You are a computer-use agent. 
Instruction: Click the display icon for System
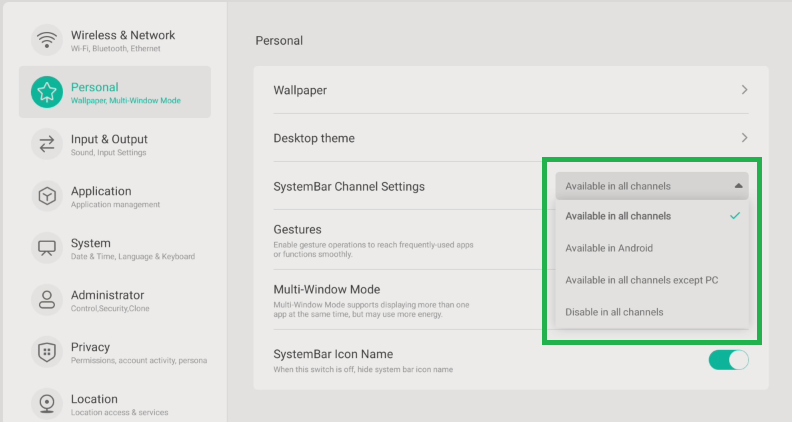46,248
